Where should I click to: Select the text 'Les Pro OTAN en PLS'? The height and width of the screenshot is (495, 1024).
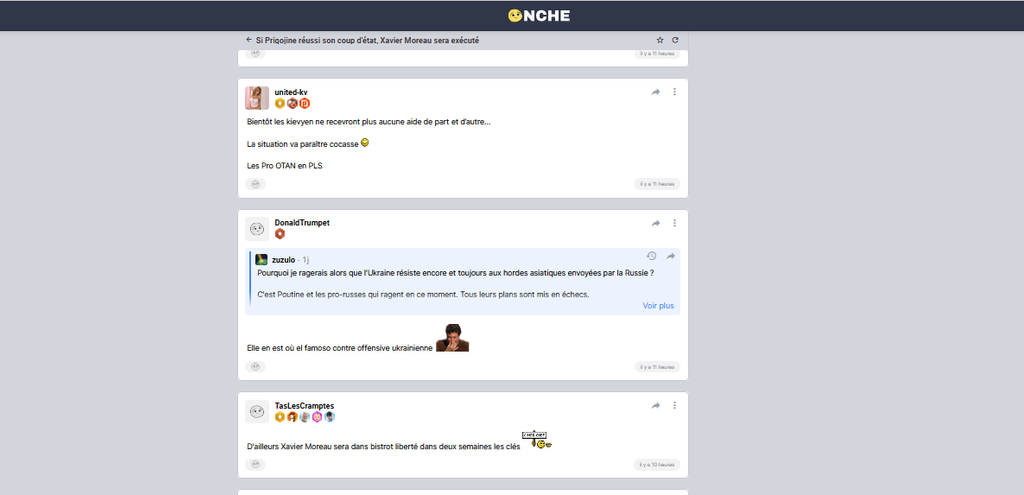(x=285, y=166)
